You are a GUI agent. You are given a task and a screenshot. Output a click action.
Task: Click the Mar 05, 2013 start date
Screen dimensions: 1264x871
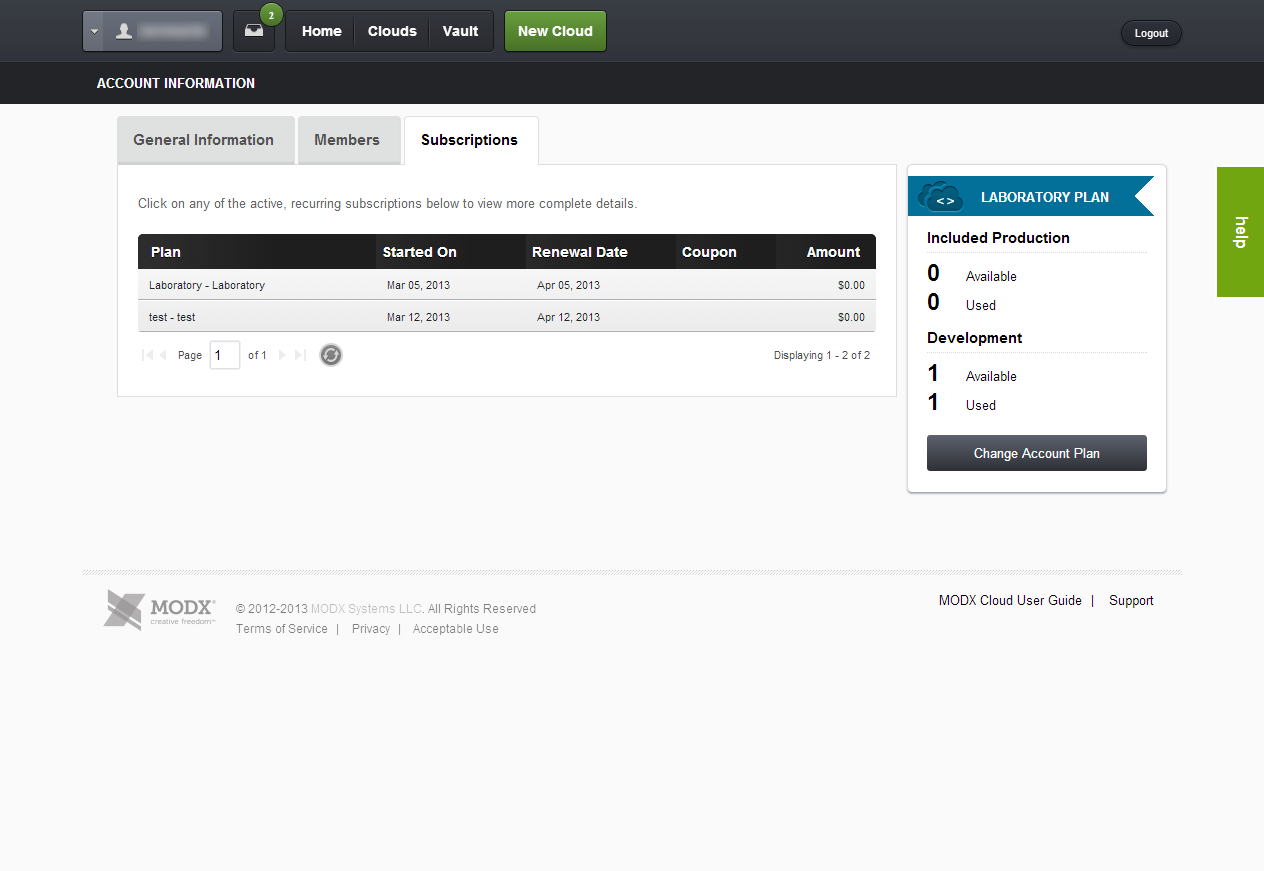click(418, 285)
